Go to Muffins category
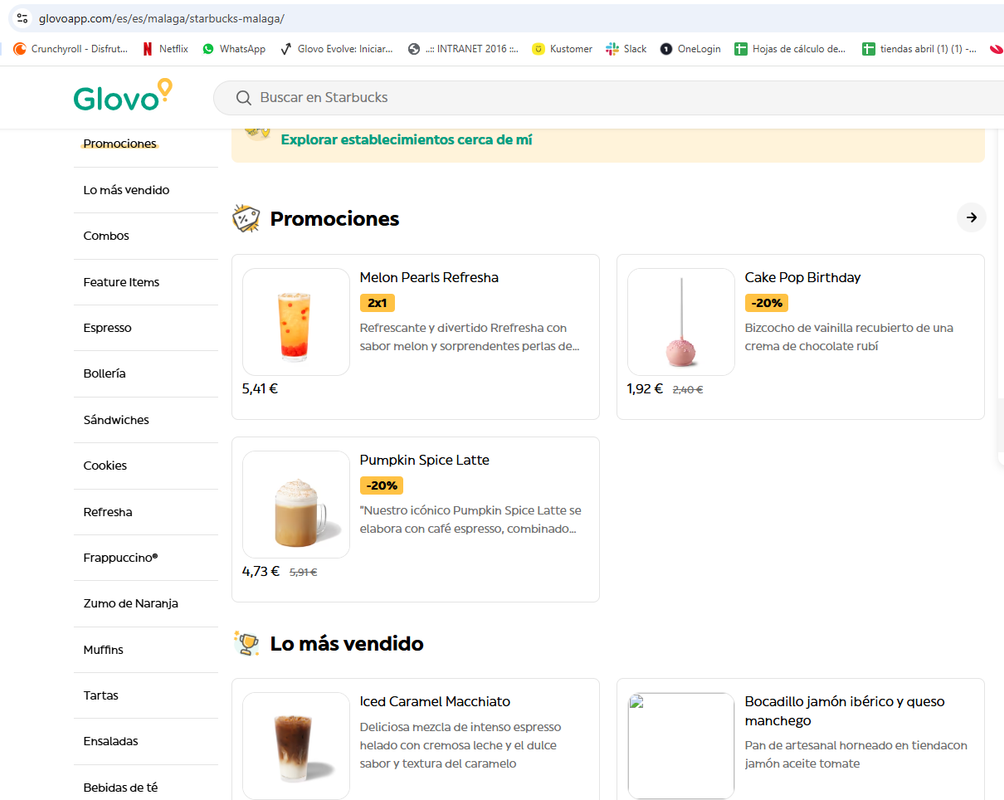 (x=103, y=649)
